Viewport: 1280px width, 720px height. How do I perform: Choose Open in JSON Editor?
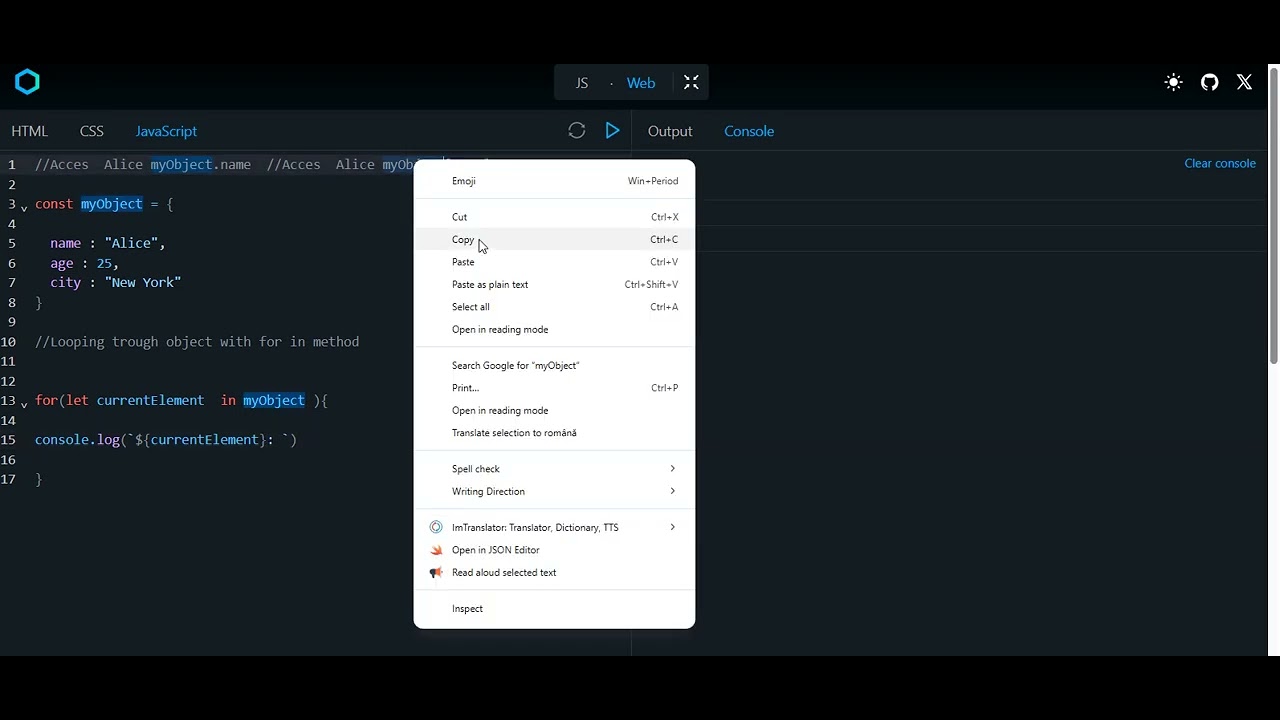click(554, 550)
